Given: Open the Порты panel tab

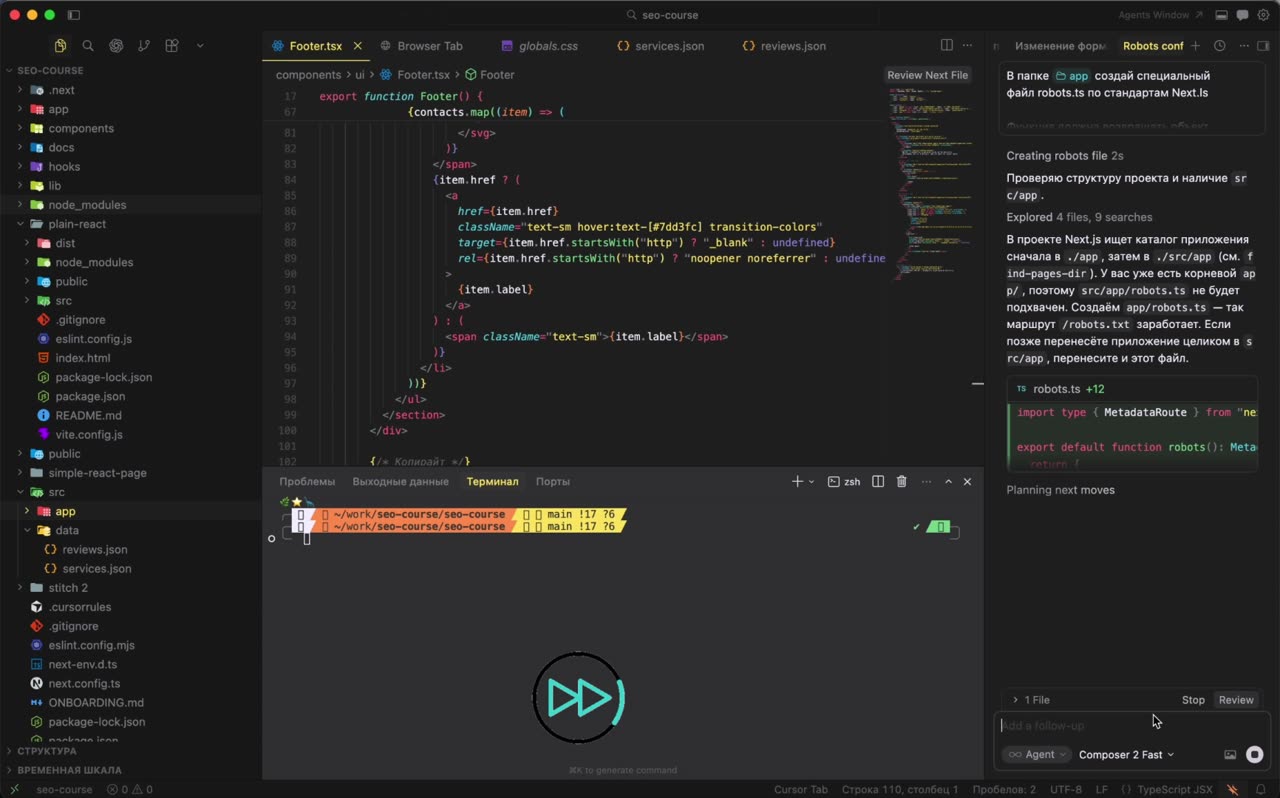Looking at the screenshot, I should coord(552,481).
